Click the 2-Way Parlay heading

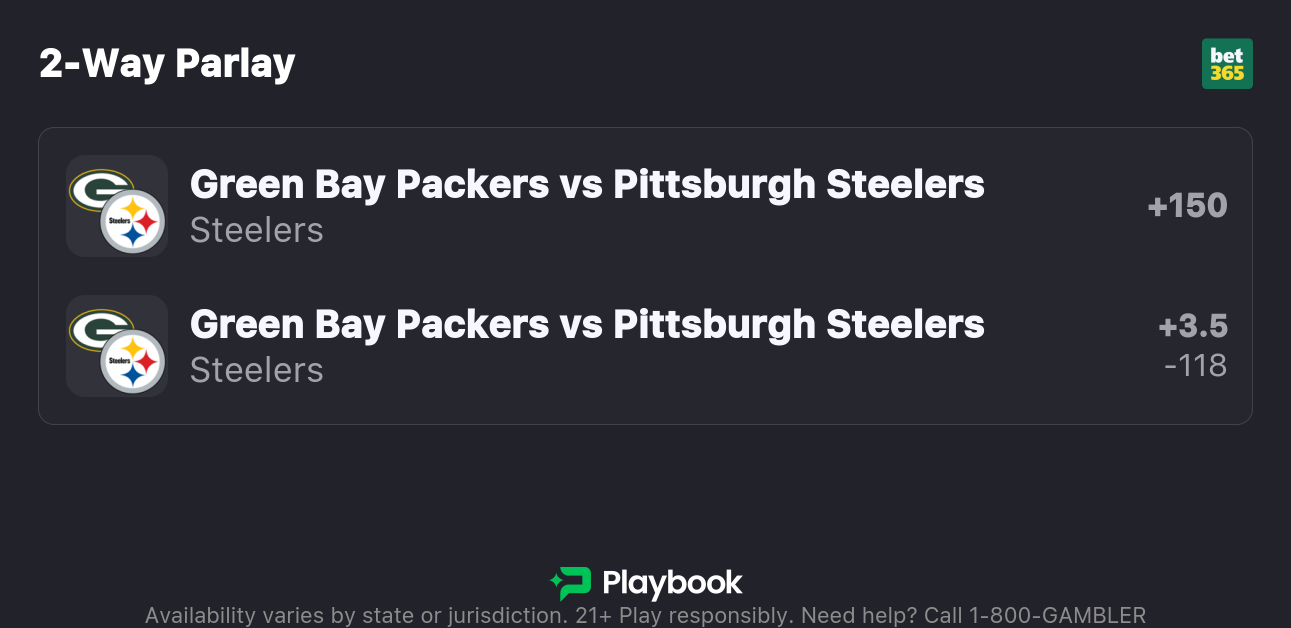(167, 64)
